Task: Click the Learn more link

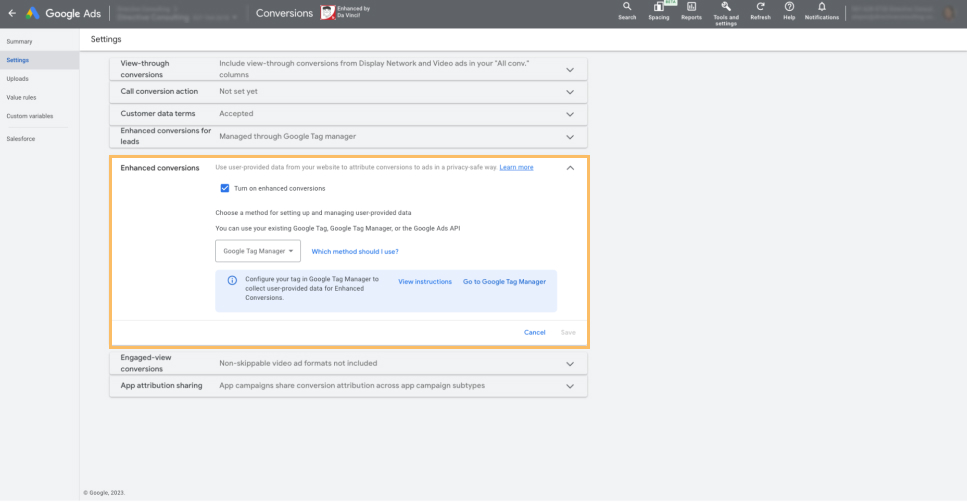Action: (516, 167)
